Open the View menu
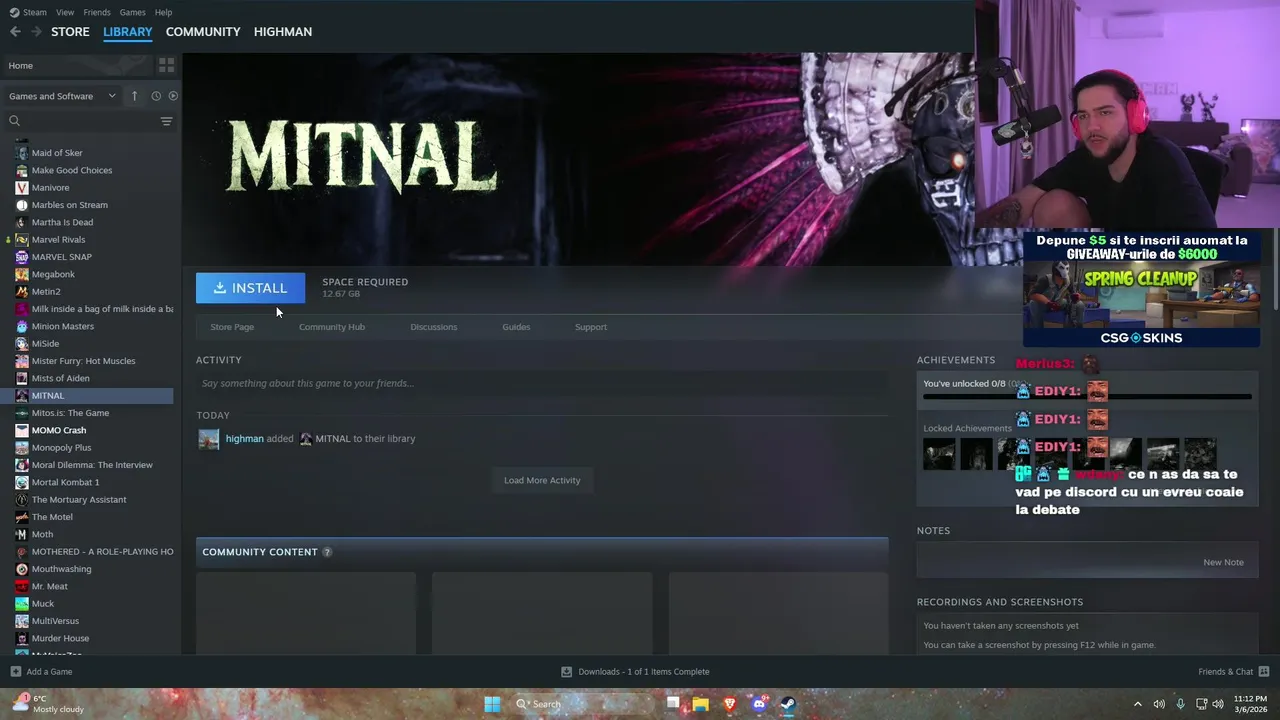 [x=65, y=12]
